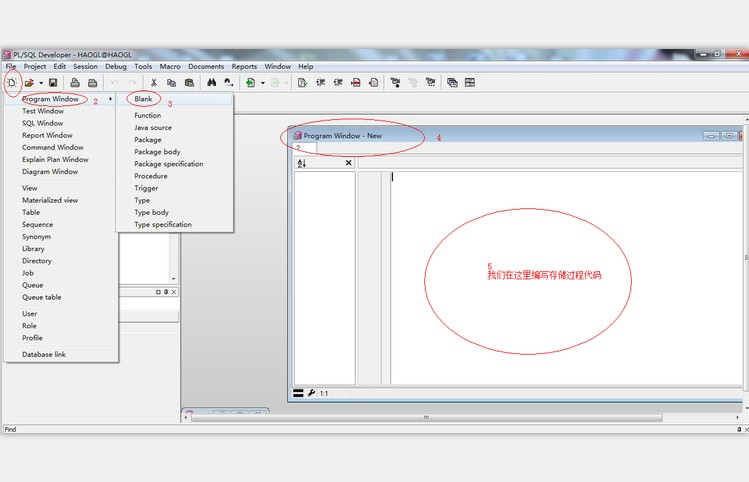The width and height of the screenshot is (749, 482).
Task: Open the Session menu
Action: (85, 66)
